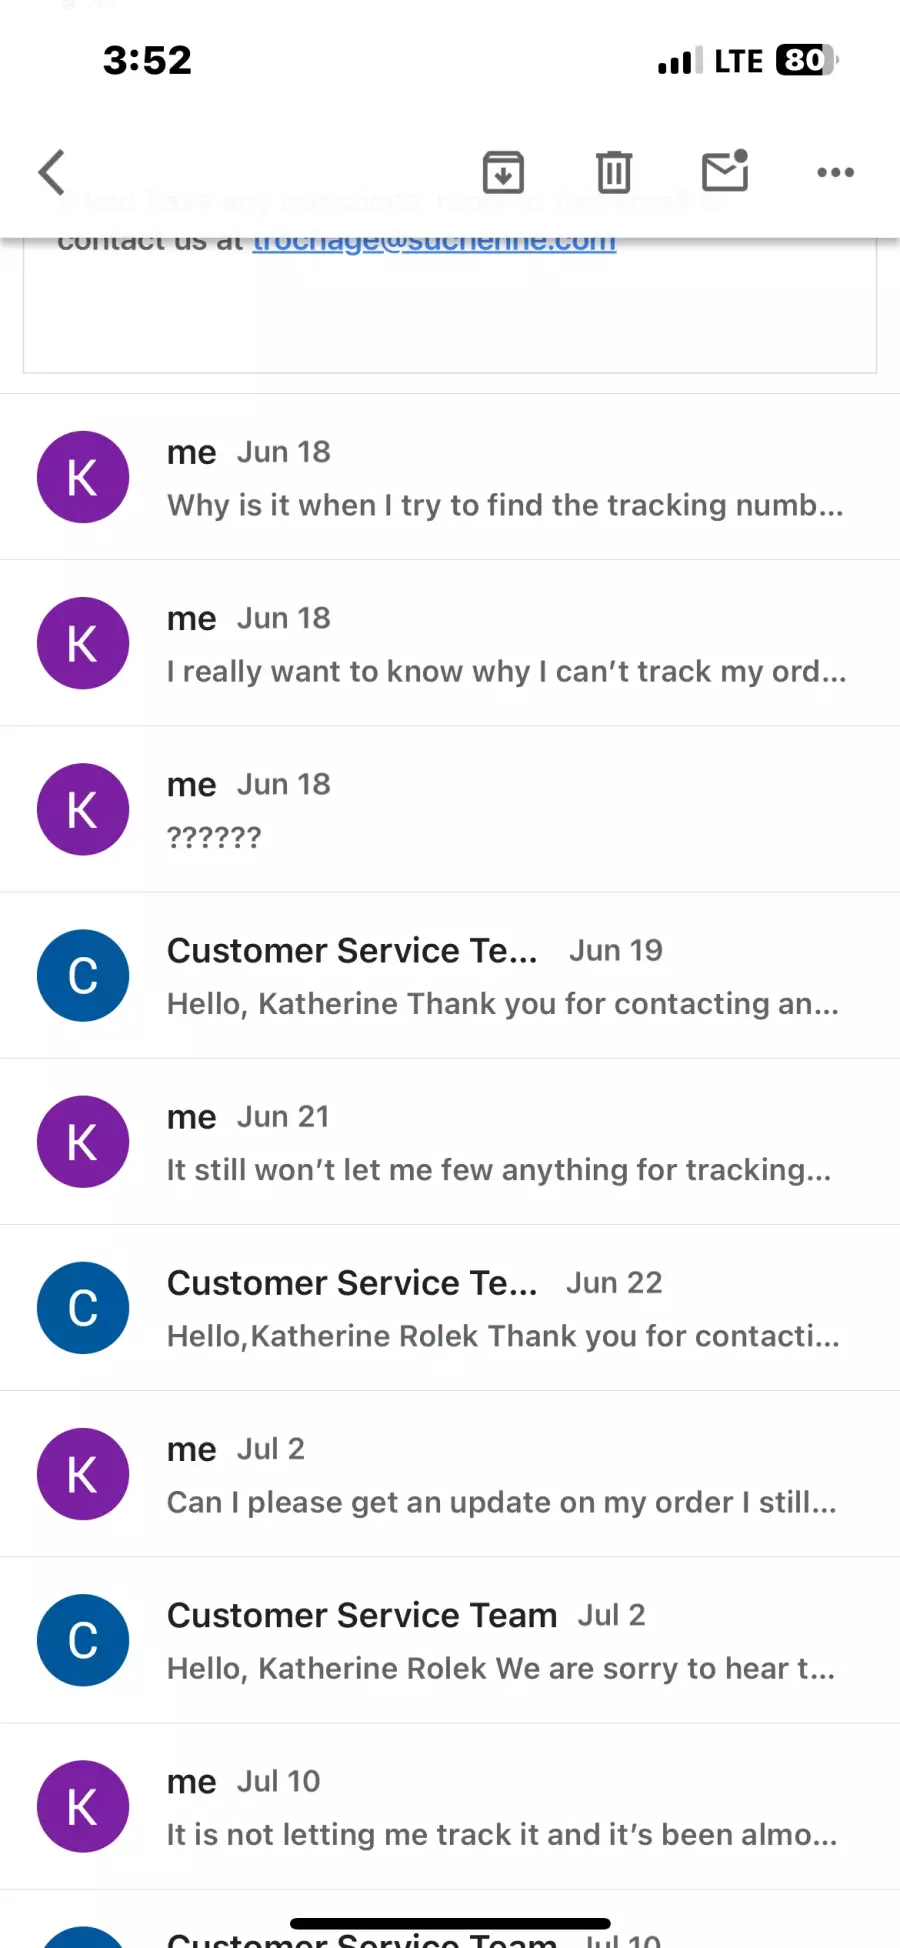The image size is (900, 1948).
Task: Tap the home indicator bar at bottom
Action: [450, 1923]
